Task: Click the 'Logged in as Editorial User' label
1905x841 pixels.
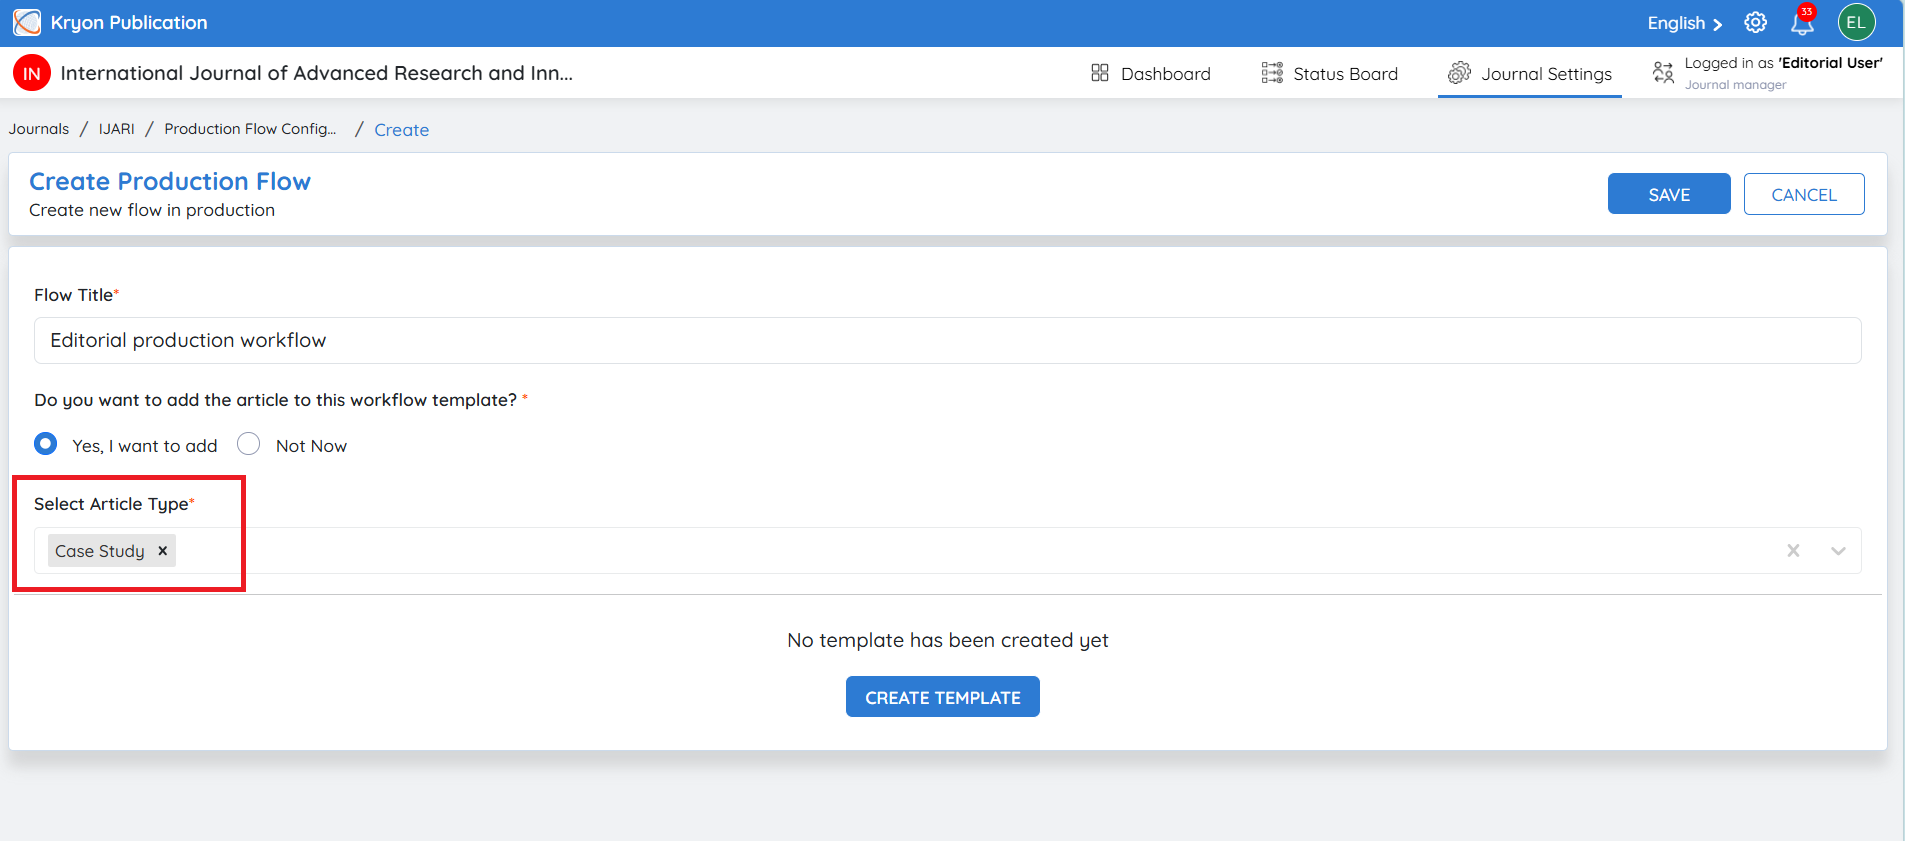Action: click(1784, 63)
